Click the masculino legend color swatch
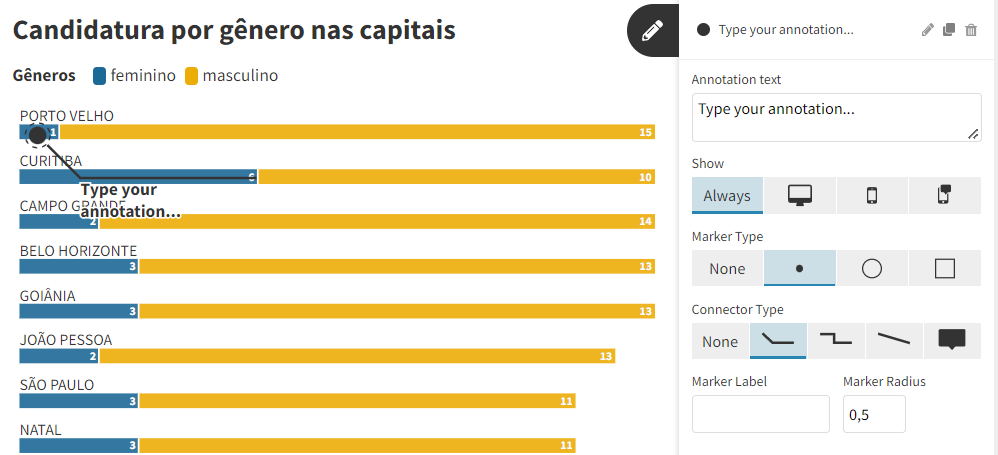Image resolution: width=998 pixels, height=455 pixels. pyautogui.click(x=192, y=76)
